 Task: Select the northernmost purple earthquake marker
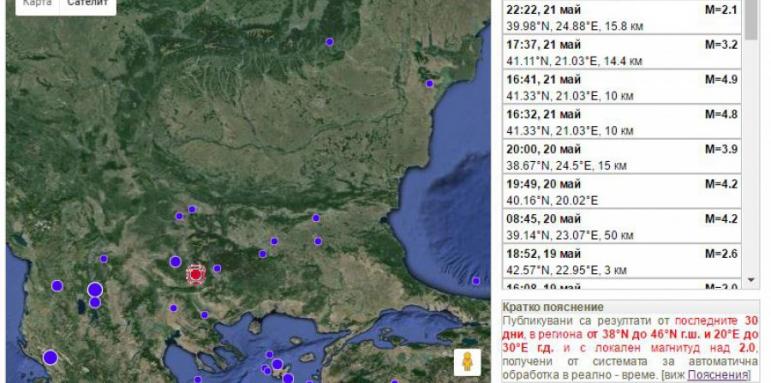pos(329,42)
